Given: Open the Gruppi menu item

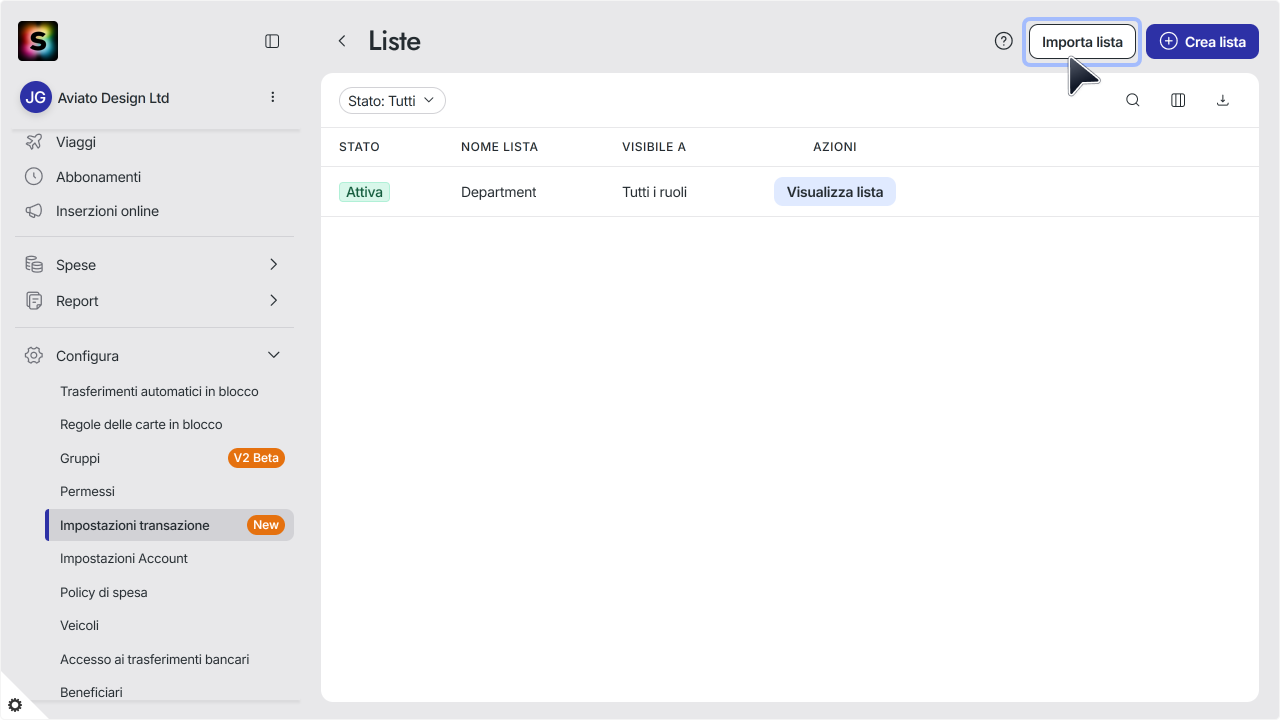Looking at the screenshot, I should click(169, 458).
